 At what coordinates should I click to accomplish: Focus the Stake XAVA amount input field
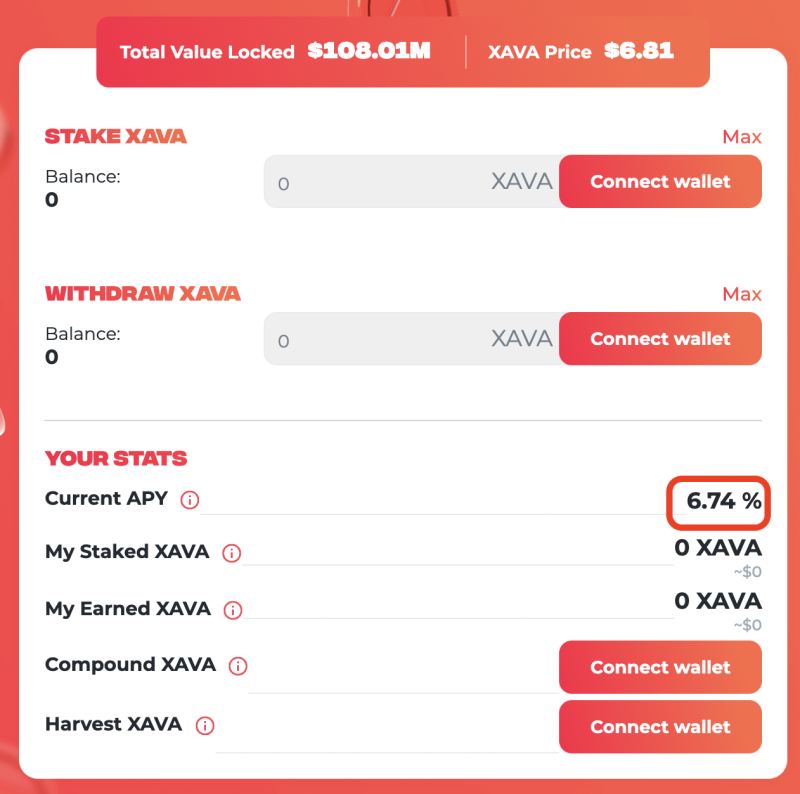[x=411, y=182]
